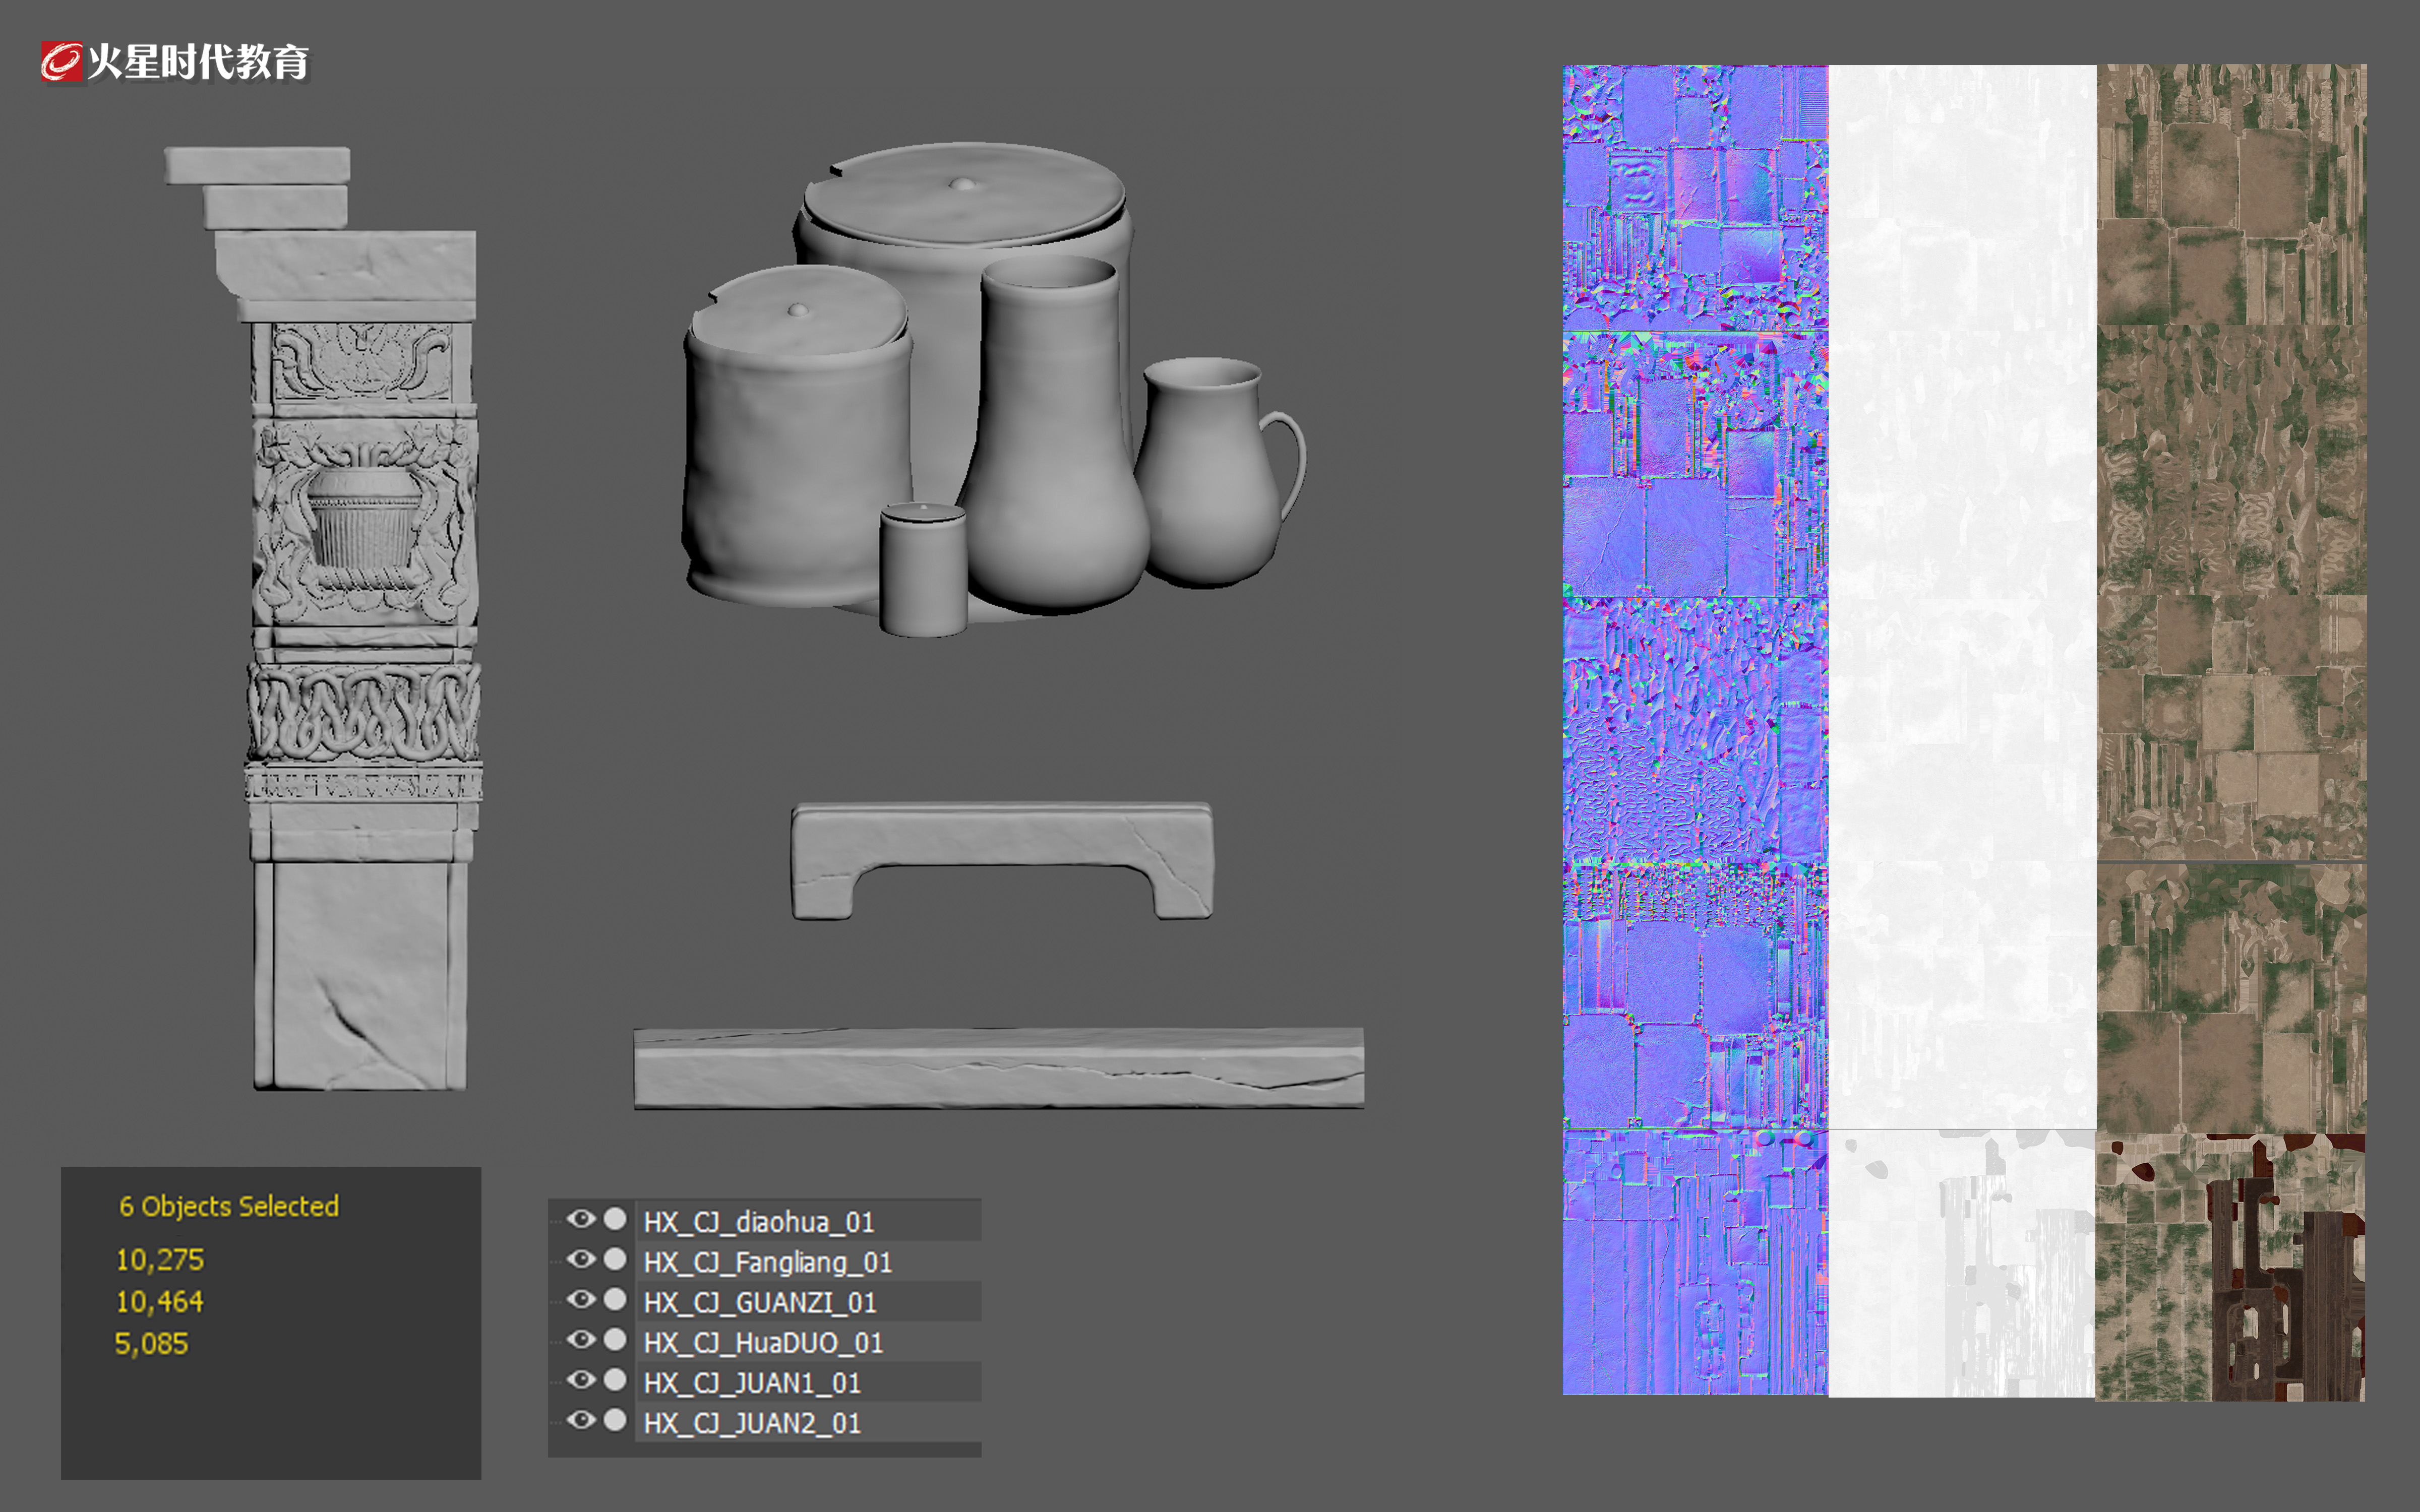Click the white circle icon beside HX_CJ_JUAN1_01
Image resolution: width=2420 pixels, height=1512 pixels.
click(x=615, y=1380)
